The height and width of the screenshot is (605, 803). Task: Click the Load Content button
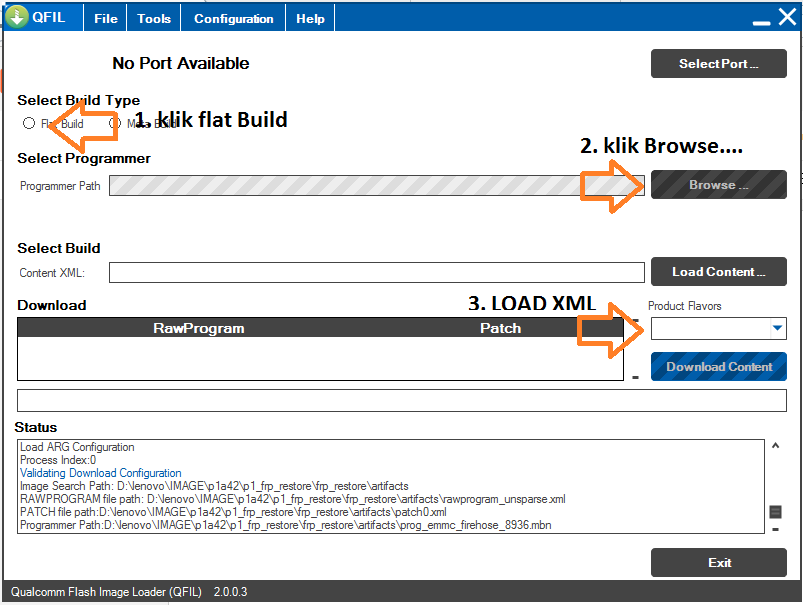pyautogui.click(x=719, y=272)
